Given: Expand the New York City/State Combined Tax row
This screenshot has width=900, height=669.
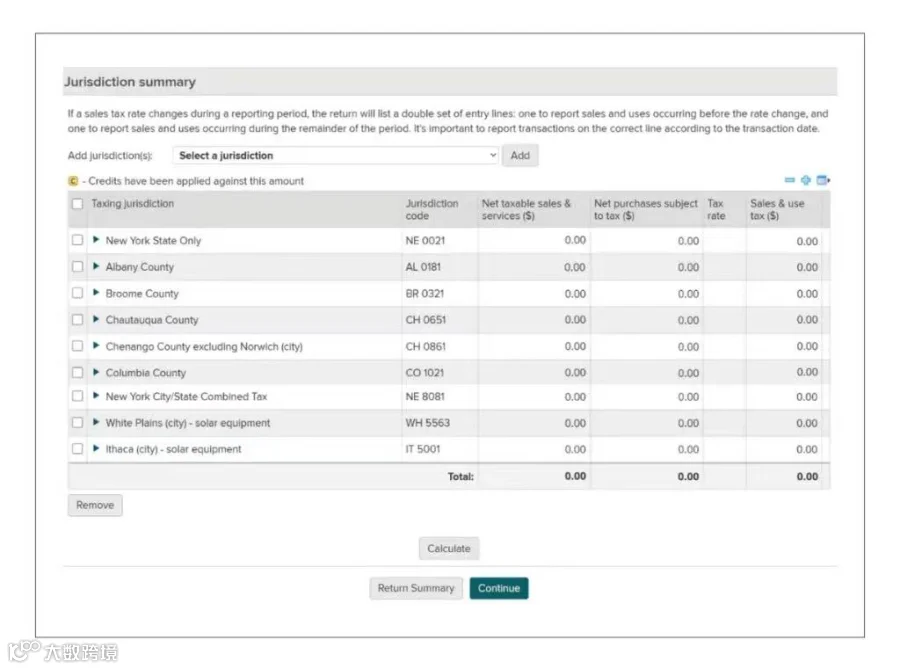Looking at the screenshot, I should [x=96, y=395].
